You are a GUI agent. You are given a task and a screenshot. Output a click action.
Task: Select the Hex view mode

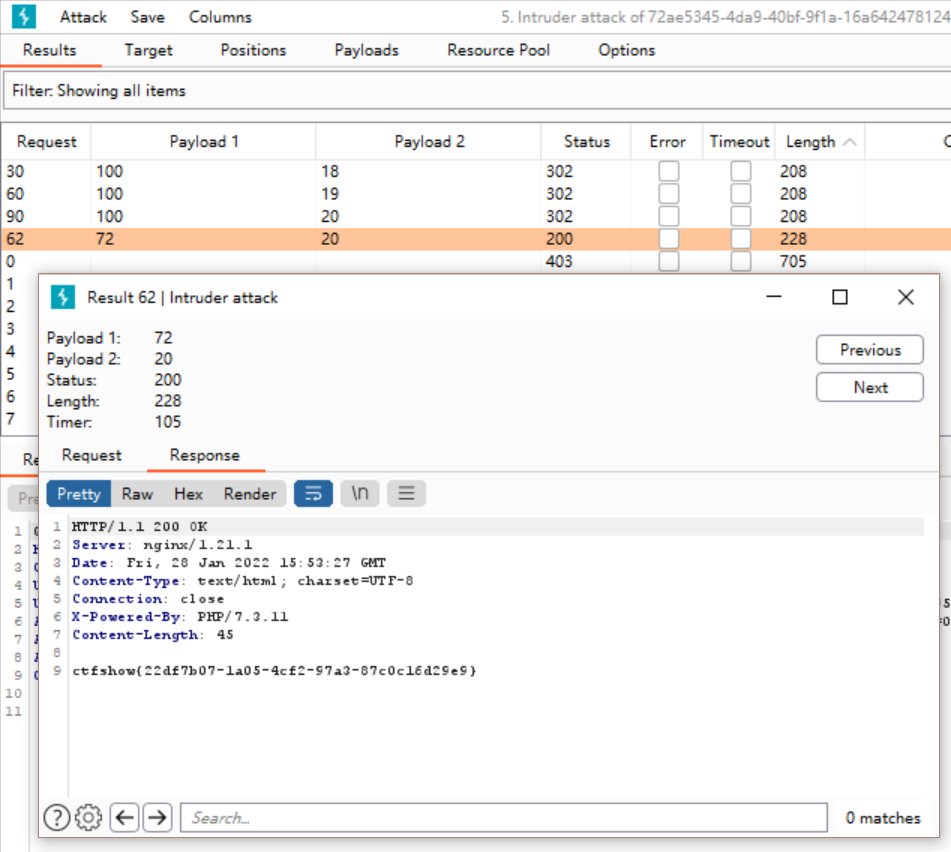coord(189,494)
